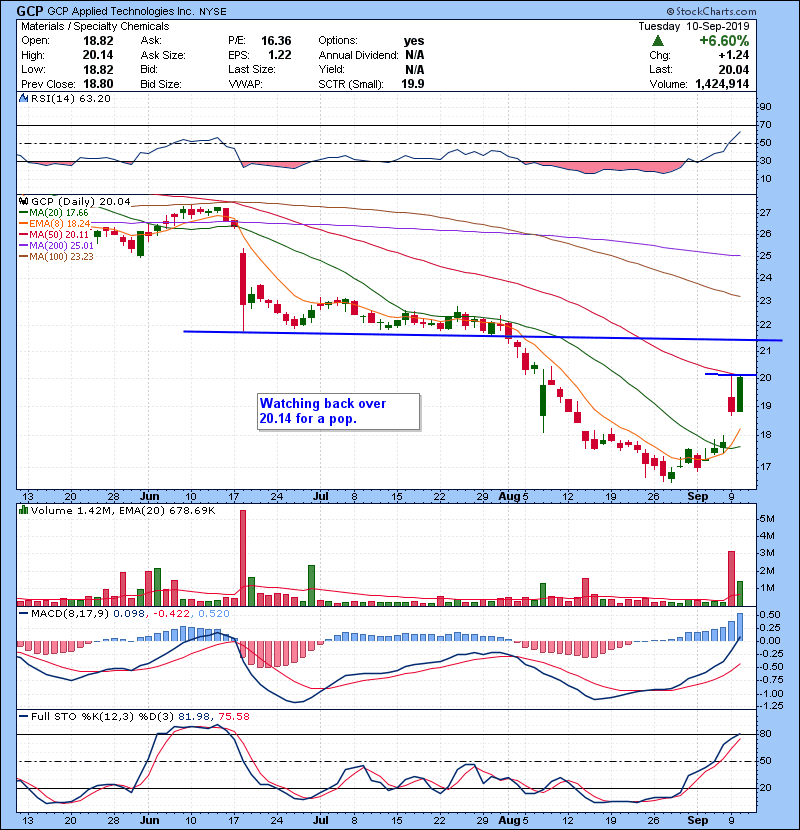800x830 pixels.
Task: Click the GCP (Daily) candlestick icon
Action: pyautogui.click(x=23, y=201)
